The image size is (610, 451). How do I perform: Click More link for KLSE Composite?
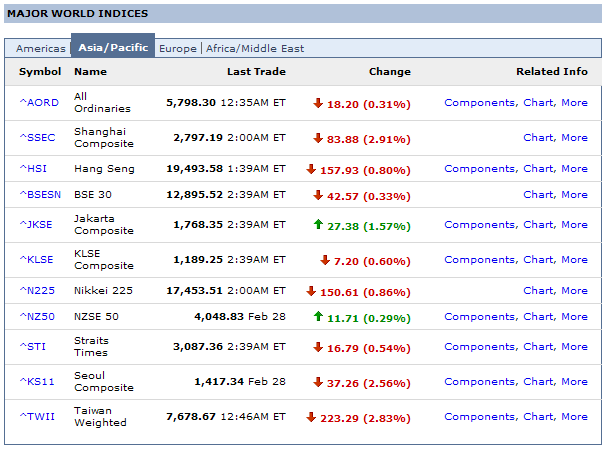(574, 260)
